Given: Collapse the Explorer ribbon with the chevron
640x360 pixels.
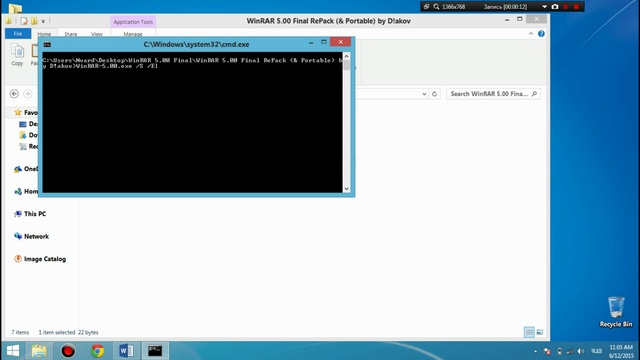Looking at the screenshot, I should (531, 34).
